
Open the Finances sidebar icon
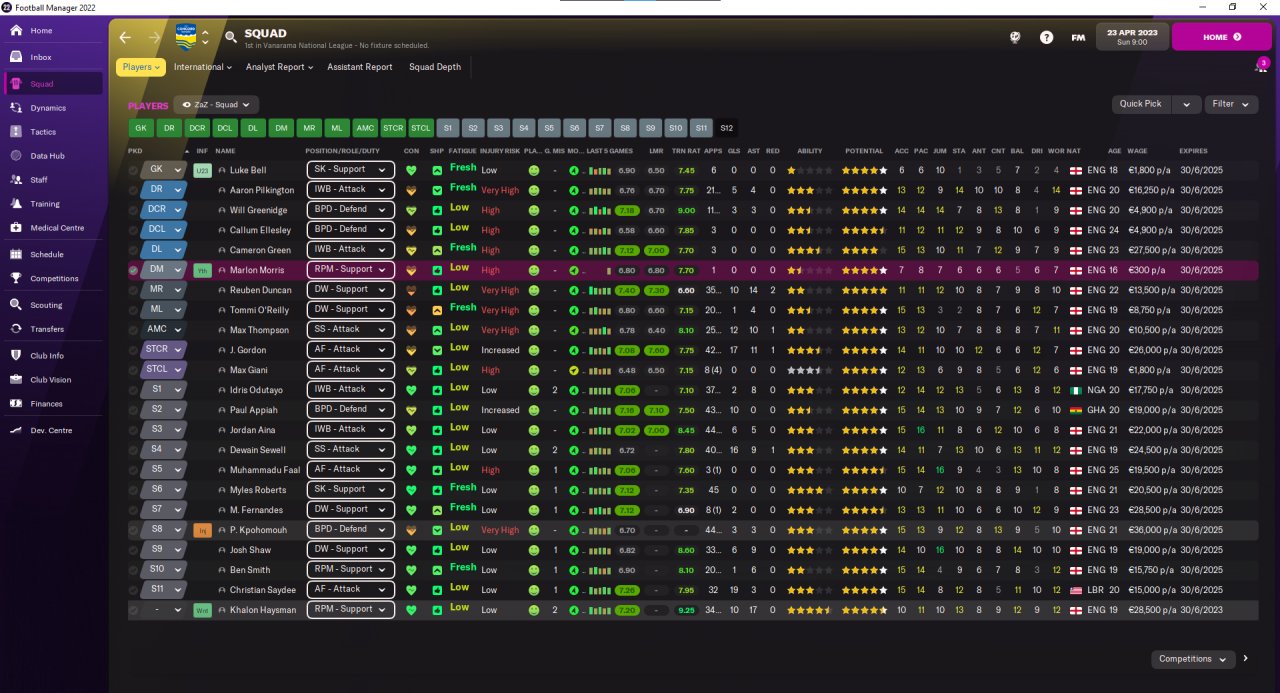click(16, 404)
